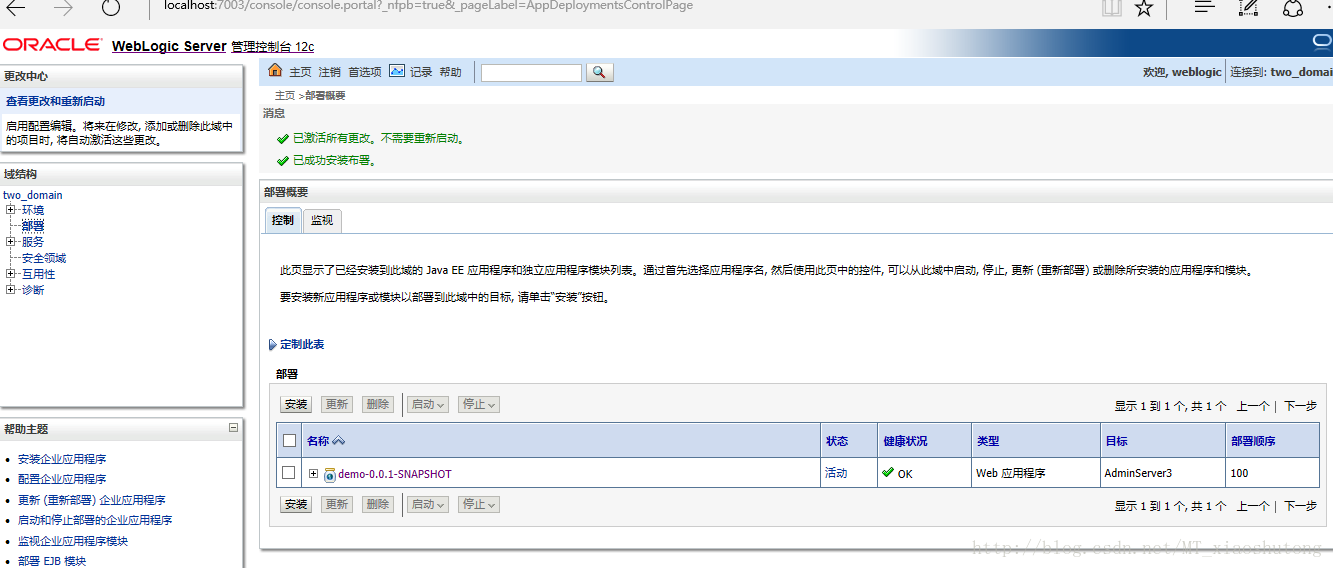Reload the page with the refresh icon
The width and height of the screenshot is (1333, 568).
point(111,8)
